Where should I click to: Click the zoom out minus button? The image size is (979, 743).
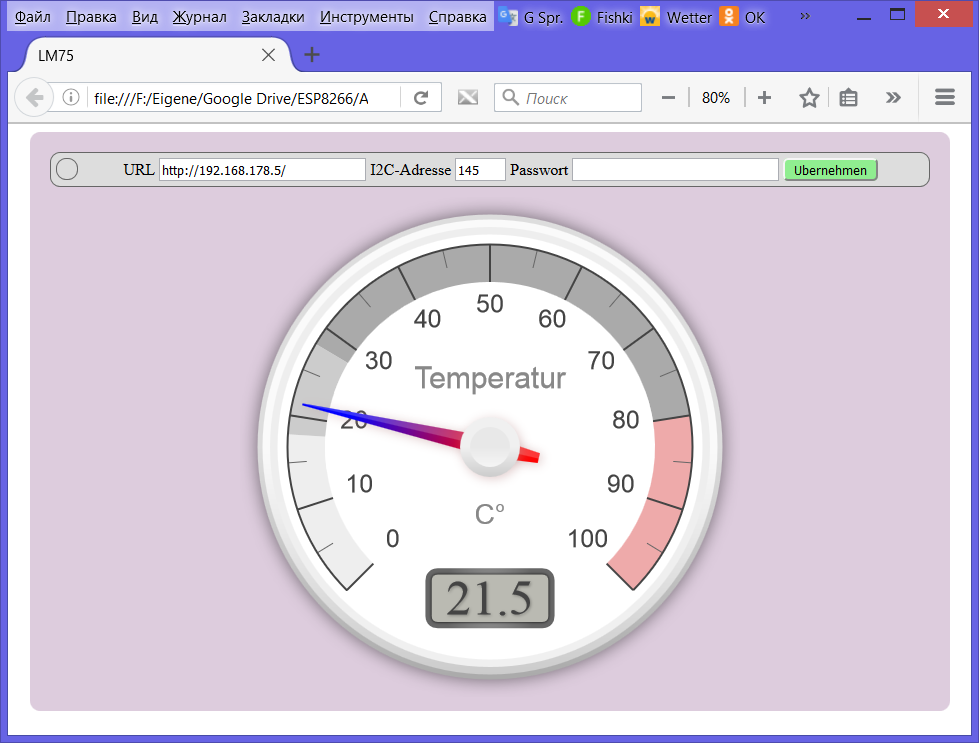point(669,98)
